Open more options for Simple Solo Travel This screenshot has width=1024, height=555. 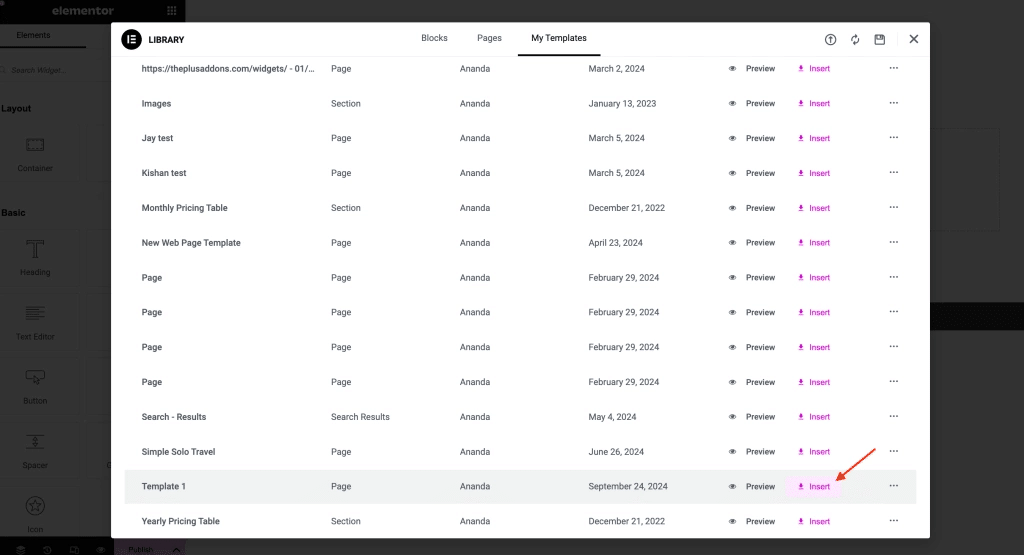coord(893,451)
